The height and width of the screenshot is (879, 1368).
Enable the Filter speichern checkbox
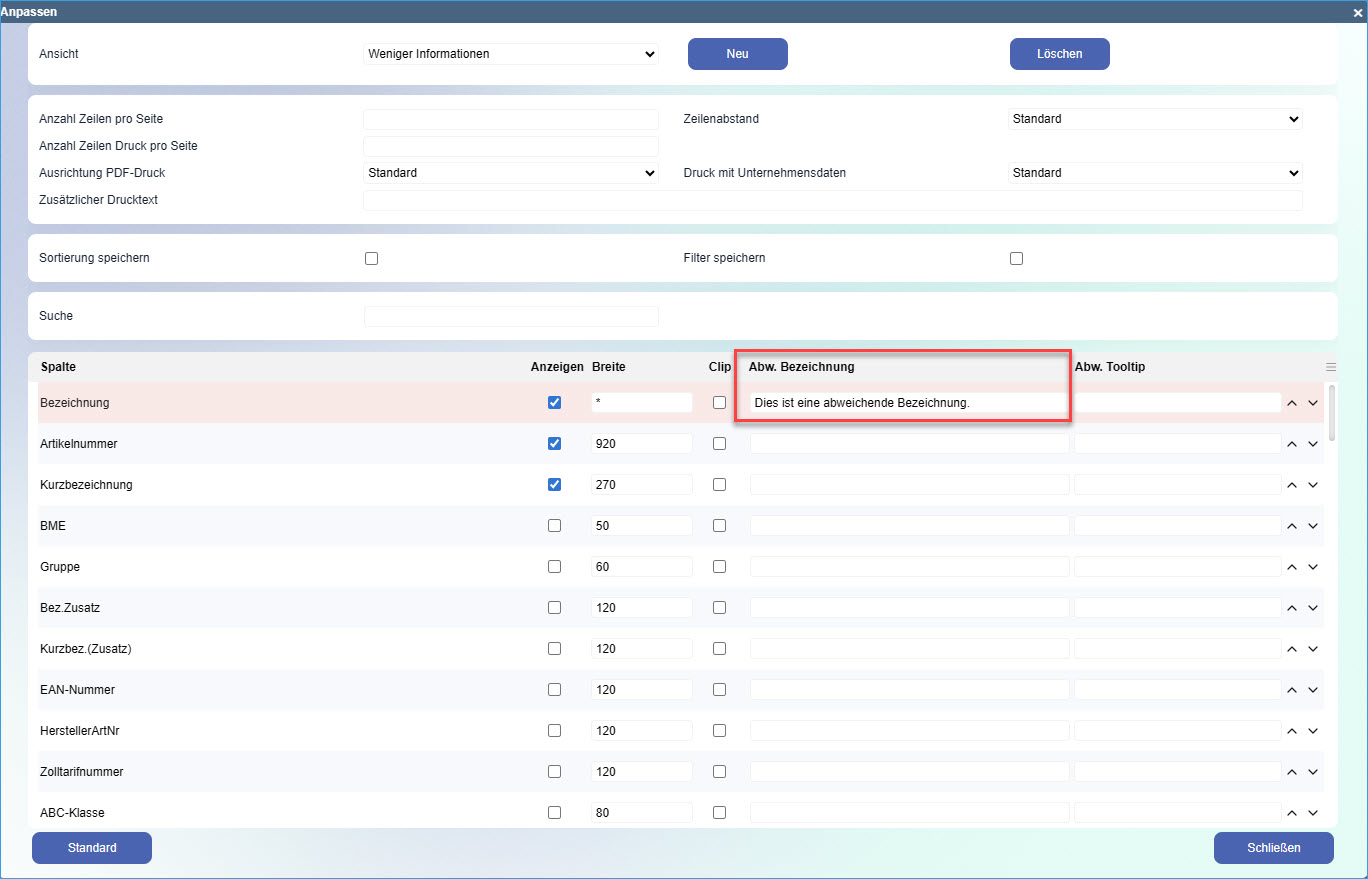(x=1016, y=258)
